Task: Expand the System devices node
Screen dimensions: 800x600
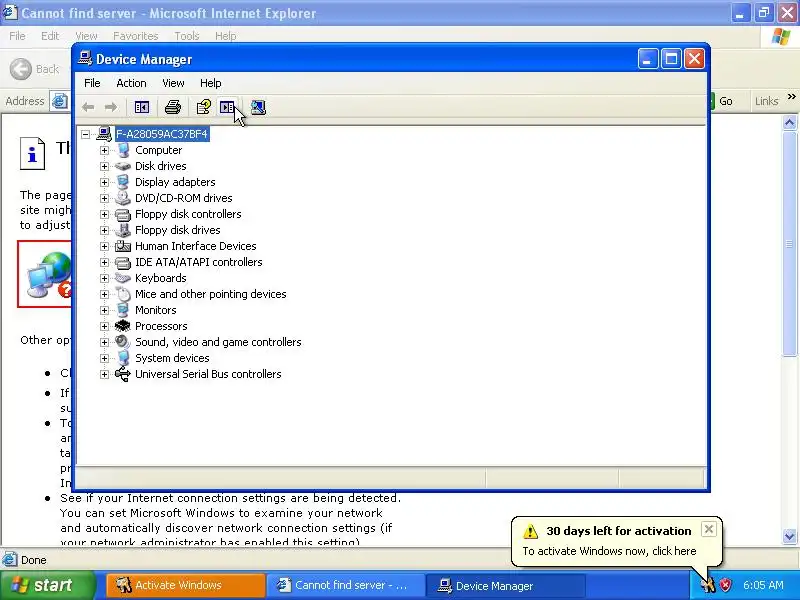Action: click(x=105, y=358)
